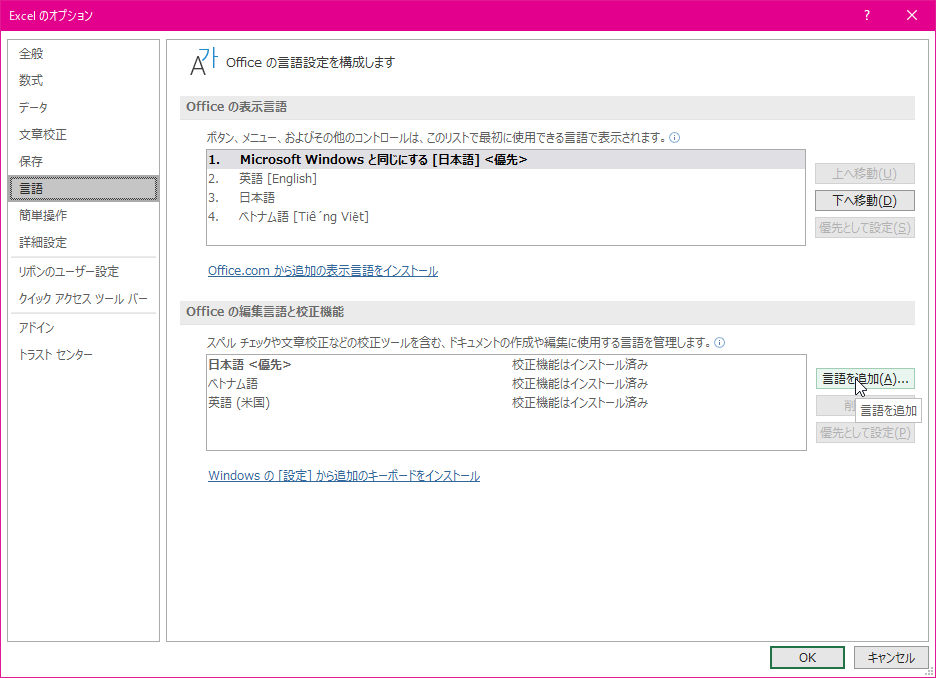Select 日本語 in display language list
This screenshot has height=678, width=936.
(506, 198)
